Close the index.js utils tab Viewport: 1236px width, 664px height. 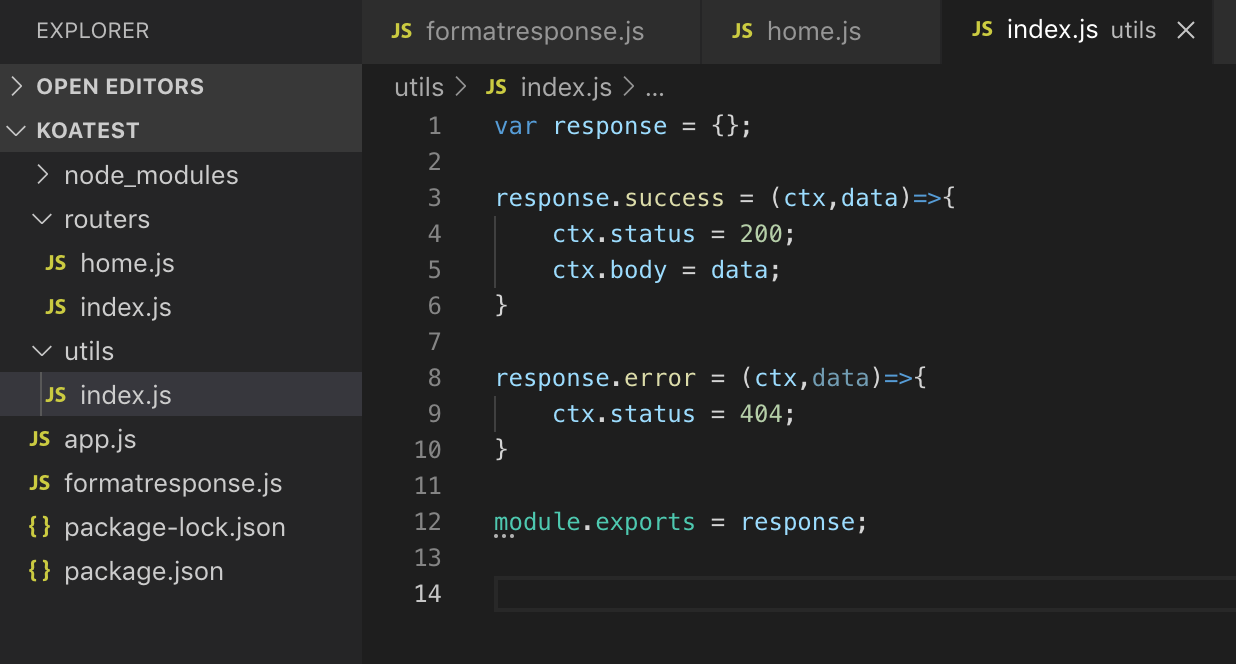[x=1186, y=31]
